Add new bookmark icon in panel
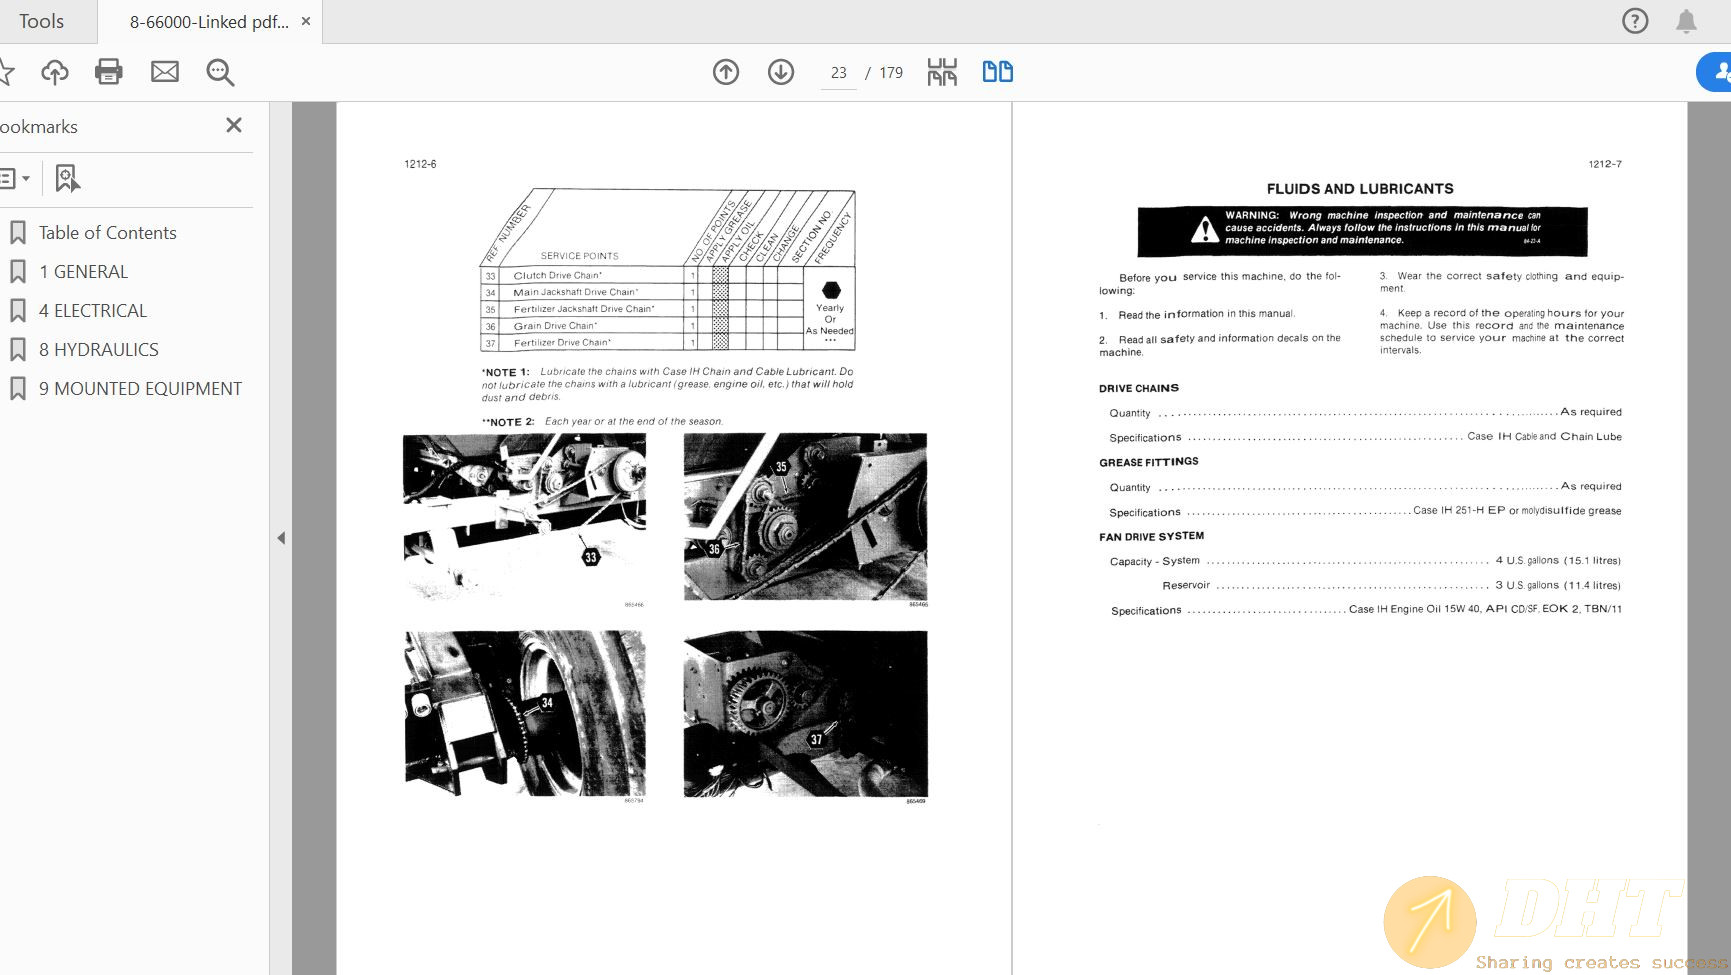Viewport: 1731px width, 975px height. point(67,178)
